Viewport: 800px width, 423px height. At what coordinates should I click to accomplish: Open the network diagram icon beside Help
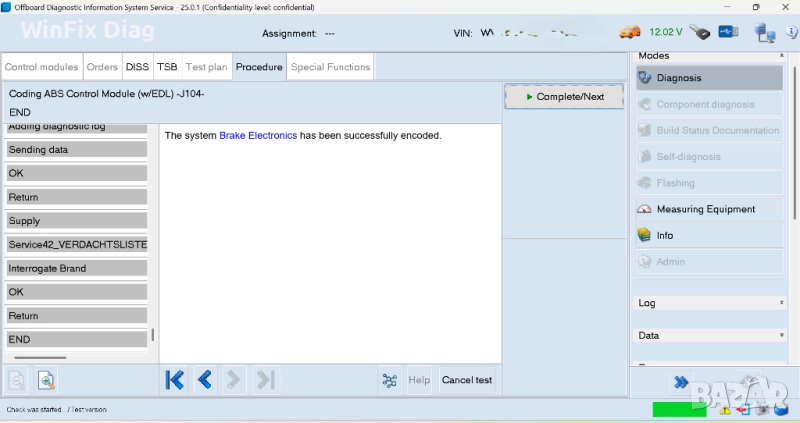(x=390, y=380)
